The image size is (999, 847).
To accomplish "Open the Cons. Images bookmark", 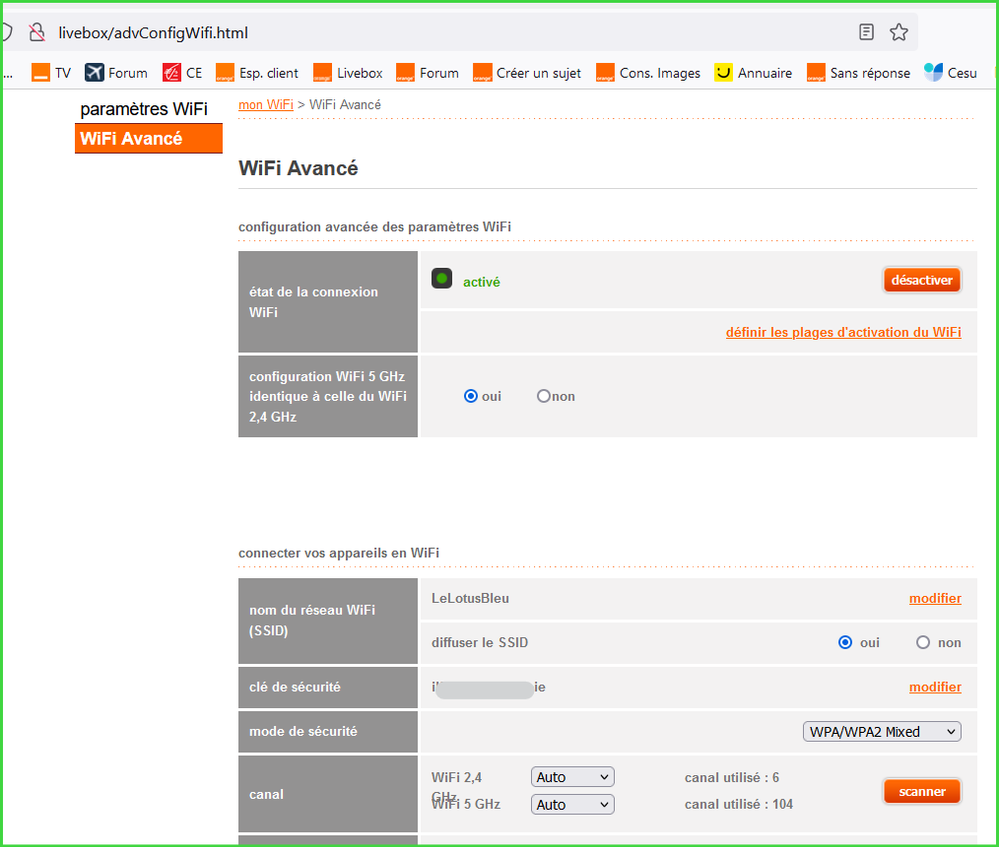I will [648, 73].
